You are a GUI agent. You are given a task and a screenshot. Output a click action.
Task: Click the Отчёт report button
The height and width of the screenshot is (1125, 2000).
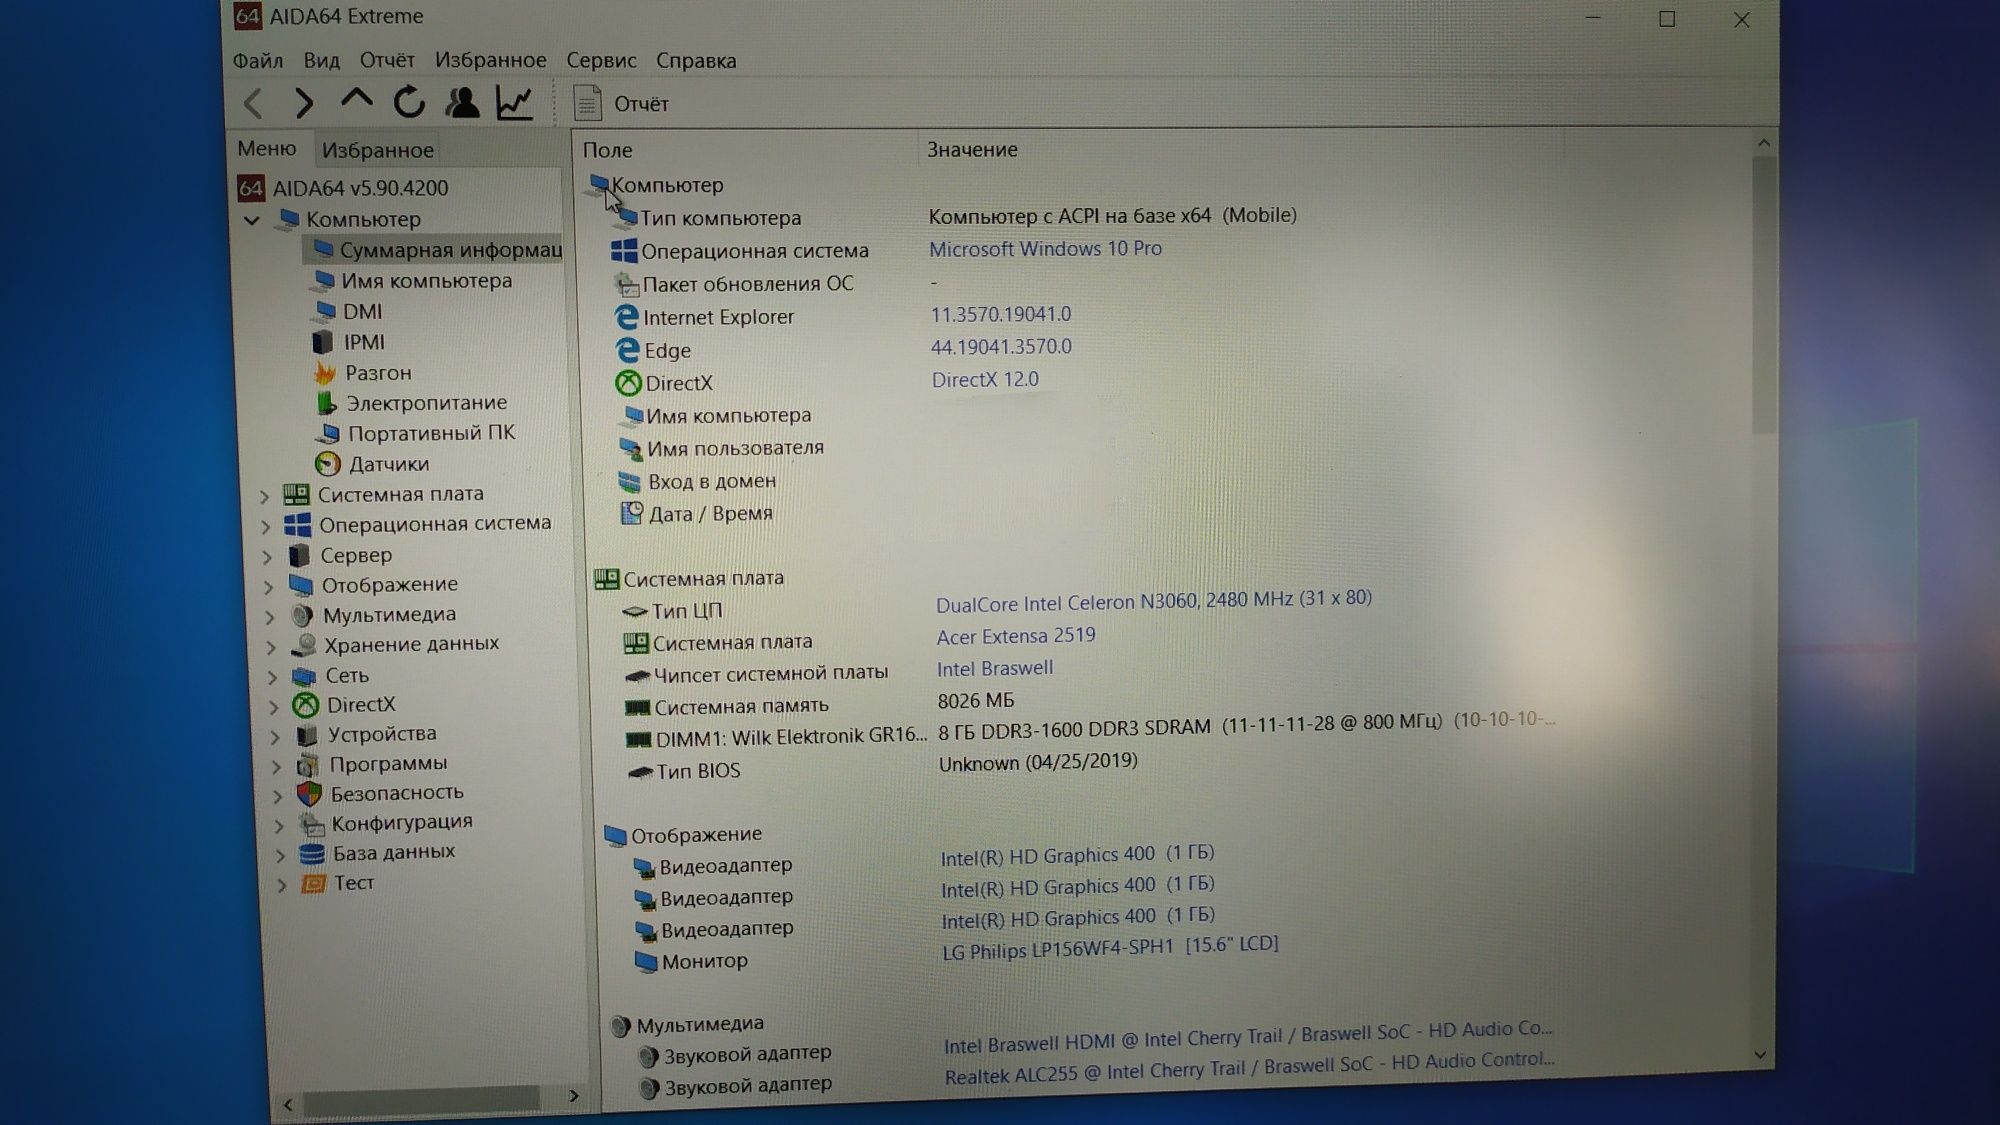point(621,104)
